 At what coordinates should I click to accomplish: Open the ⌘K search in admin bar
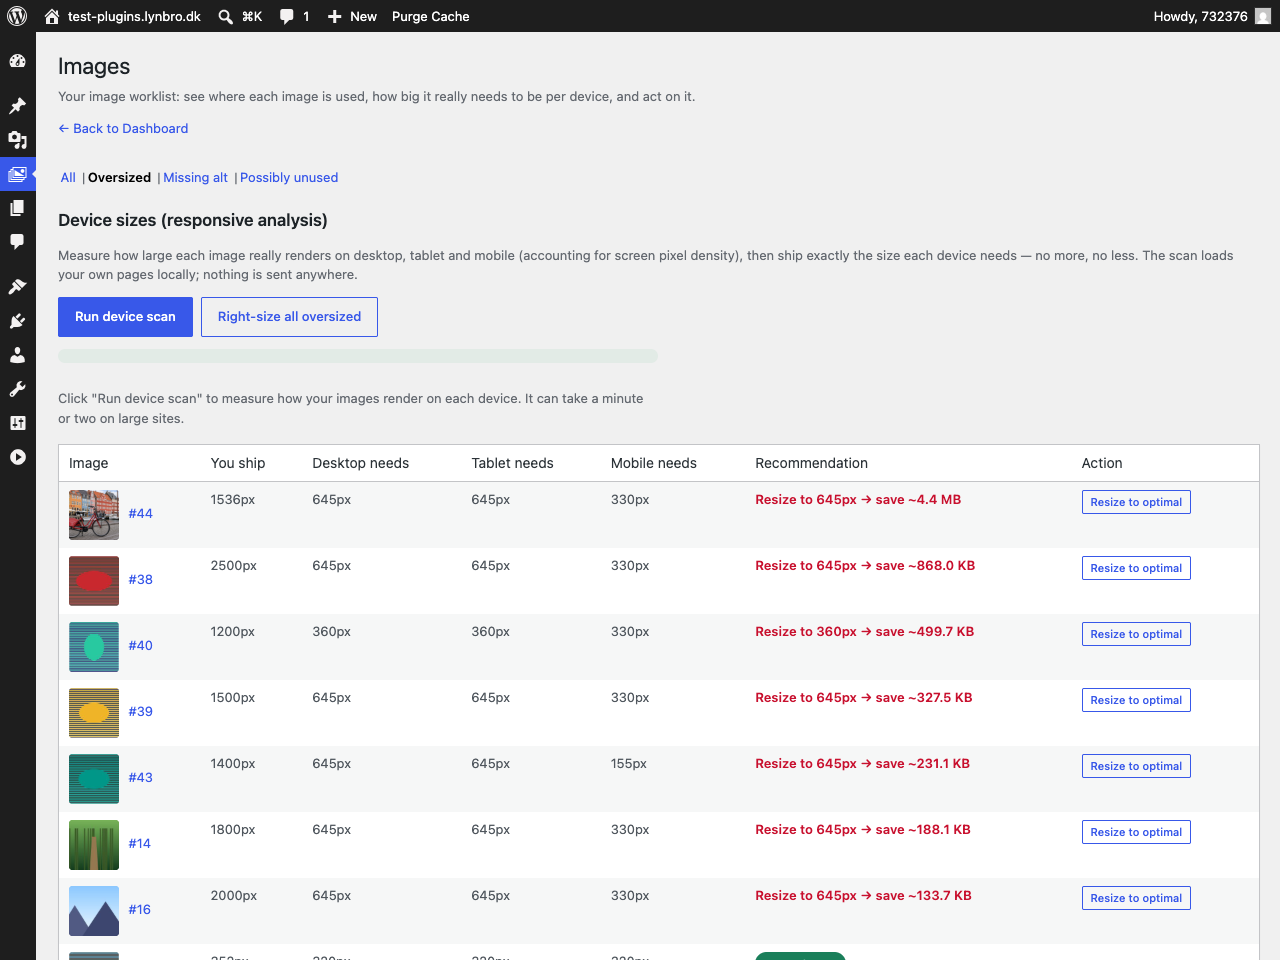point(240,16)
